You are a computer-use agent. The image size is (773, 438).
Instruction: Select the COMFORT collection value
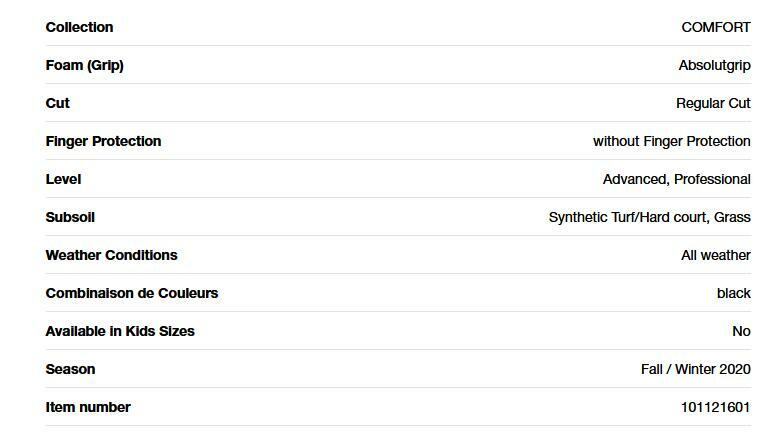click(715, 27)
